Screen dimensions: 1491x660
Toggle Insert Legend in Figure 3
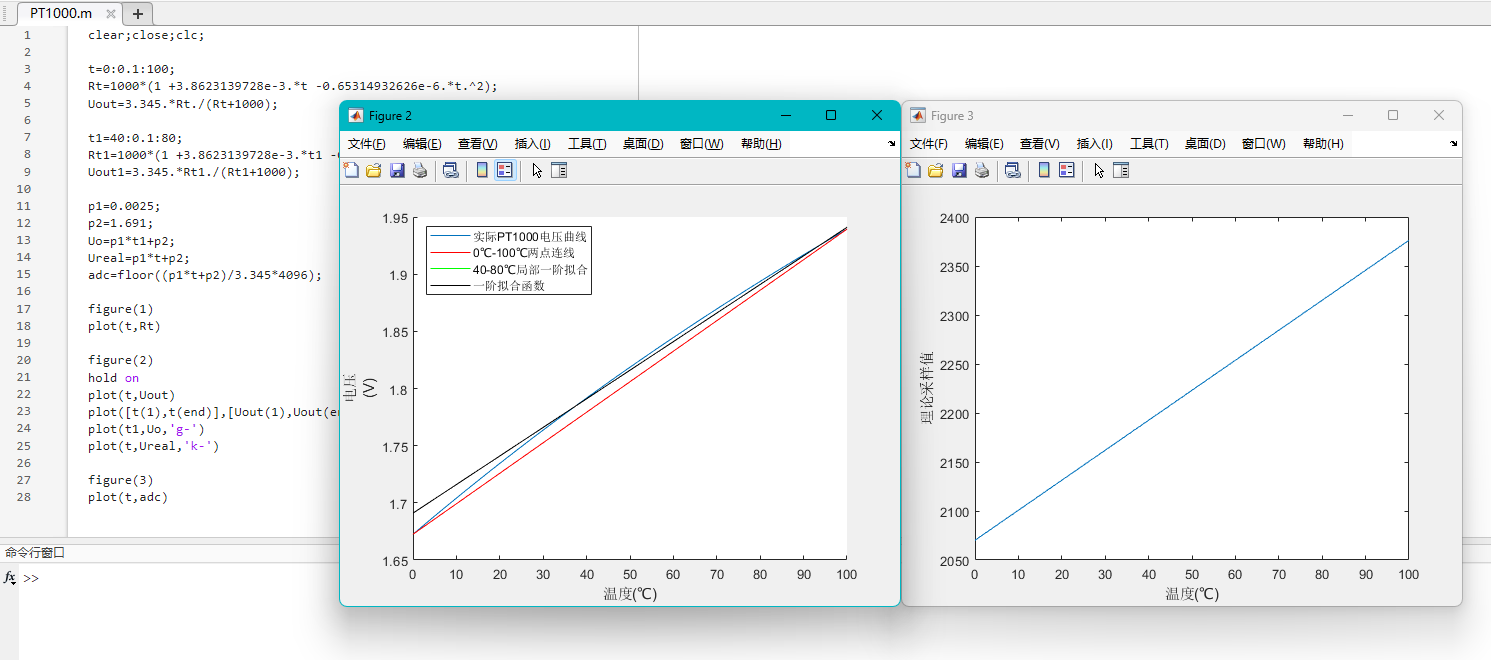point(1067,170)
